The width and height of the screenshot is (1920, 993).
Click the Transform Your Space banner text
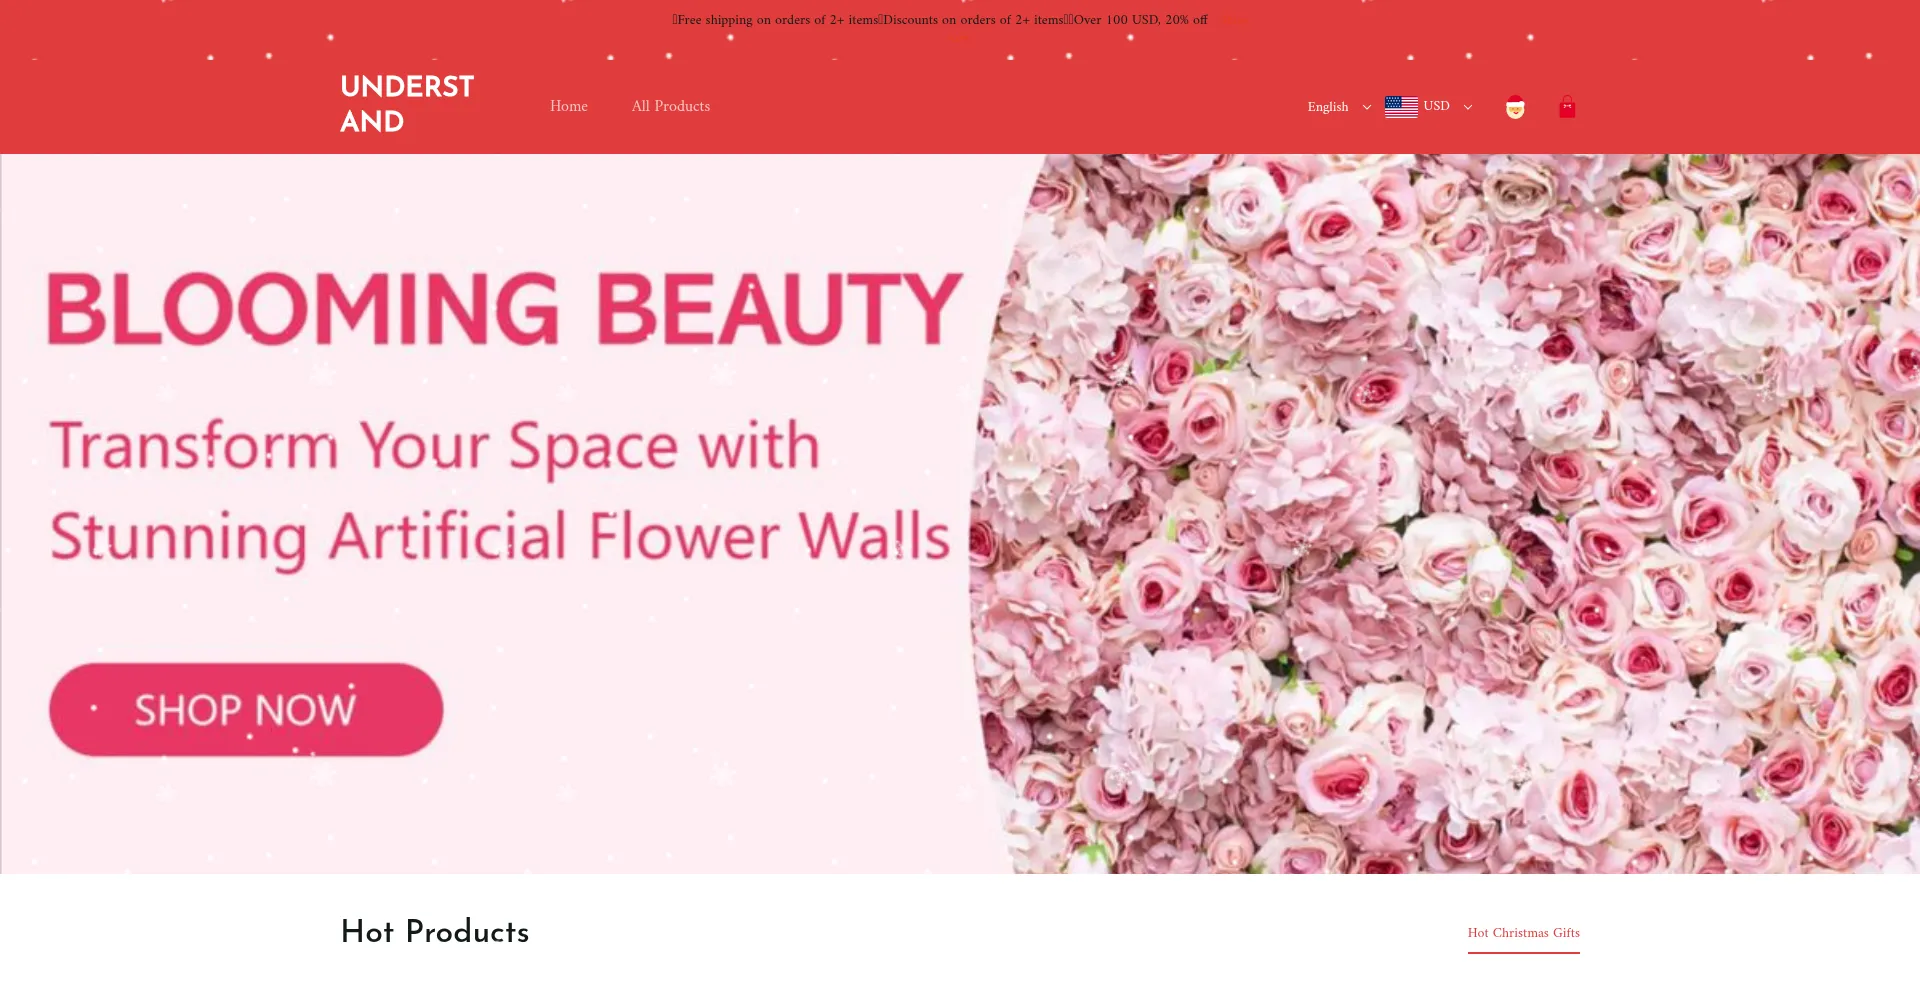[x=435, y=446]
